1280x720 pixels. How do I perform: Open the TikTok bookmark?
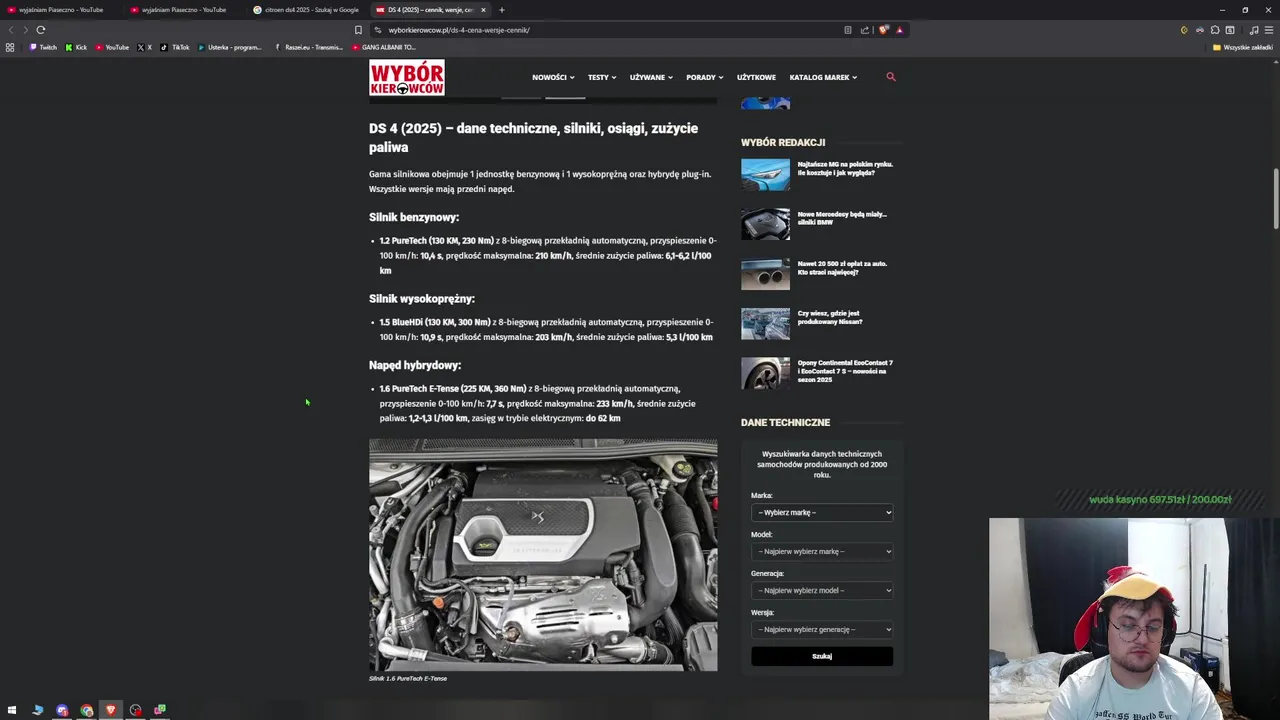(174, 47)
